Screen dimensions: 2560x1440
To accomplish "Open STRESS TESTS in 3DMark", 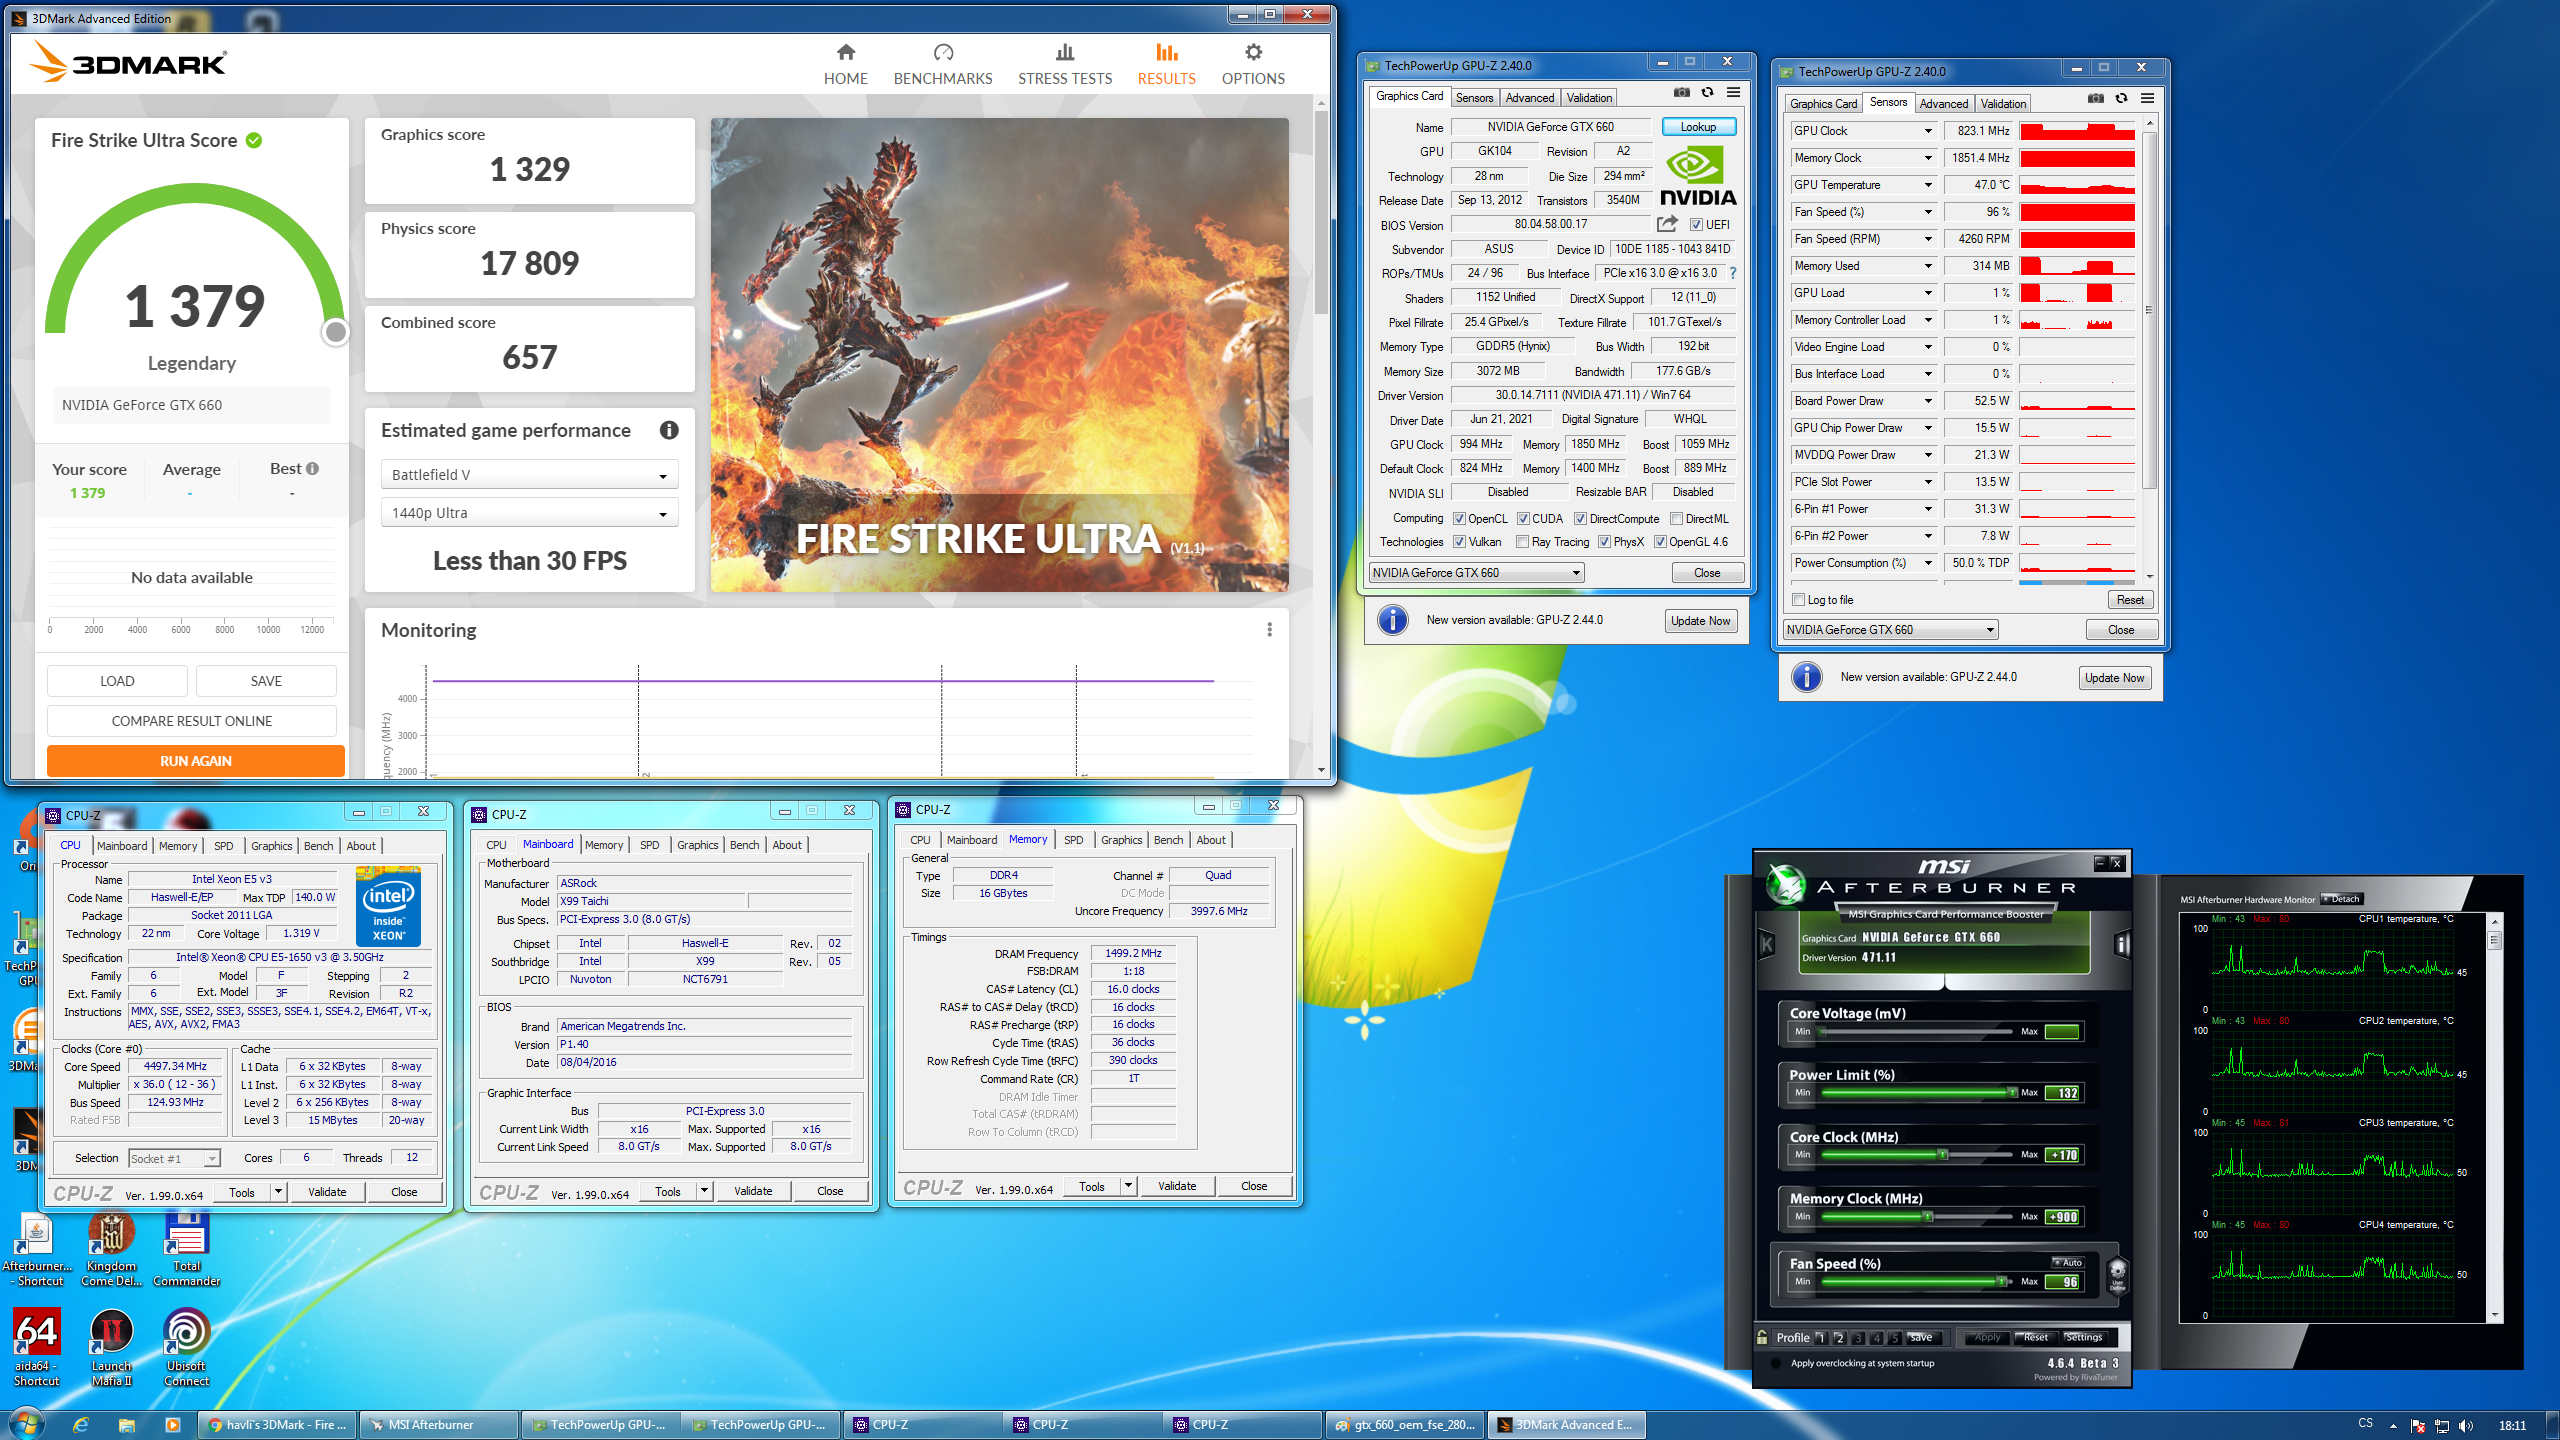I will pyautogui.click(x=1065, y=64).
